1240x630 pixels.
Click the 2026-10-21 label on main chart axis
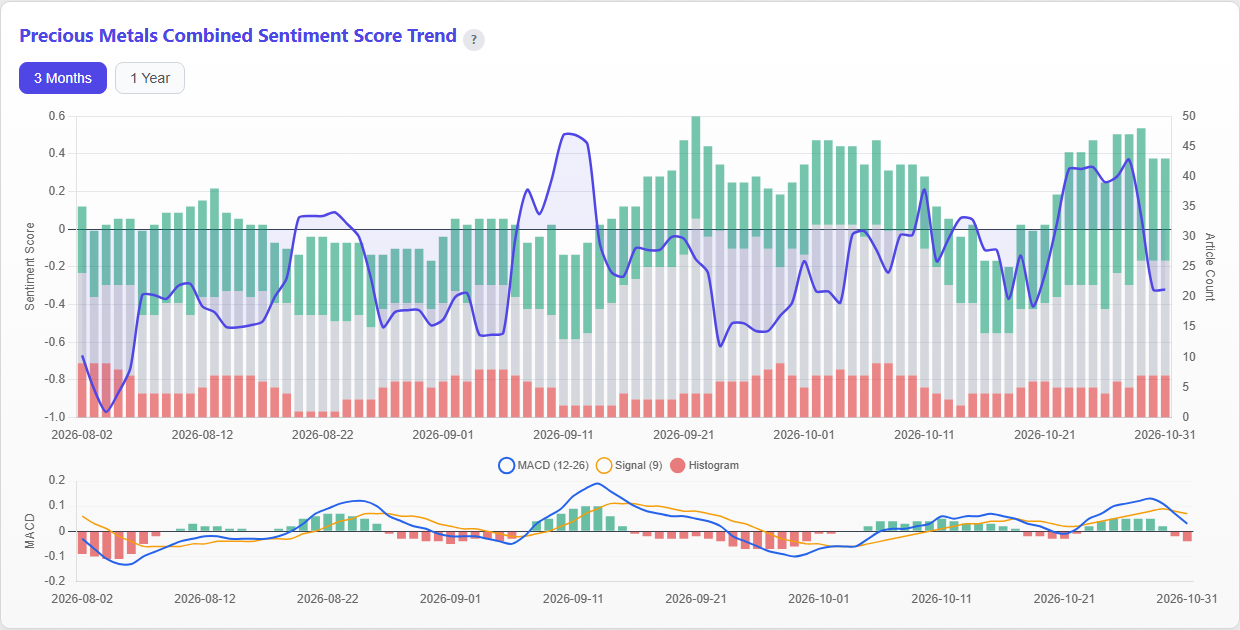click(1044, 435)
